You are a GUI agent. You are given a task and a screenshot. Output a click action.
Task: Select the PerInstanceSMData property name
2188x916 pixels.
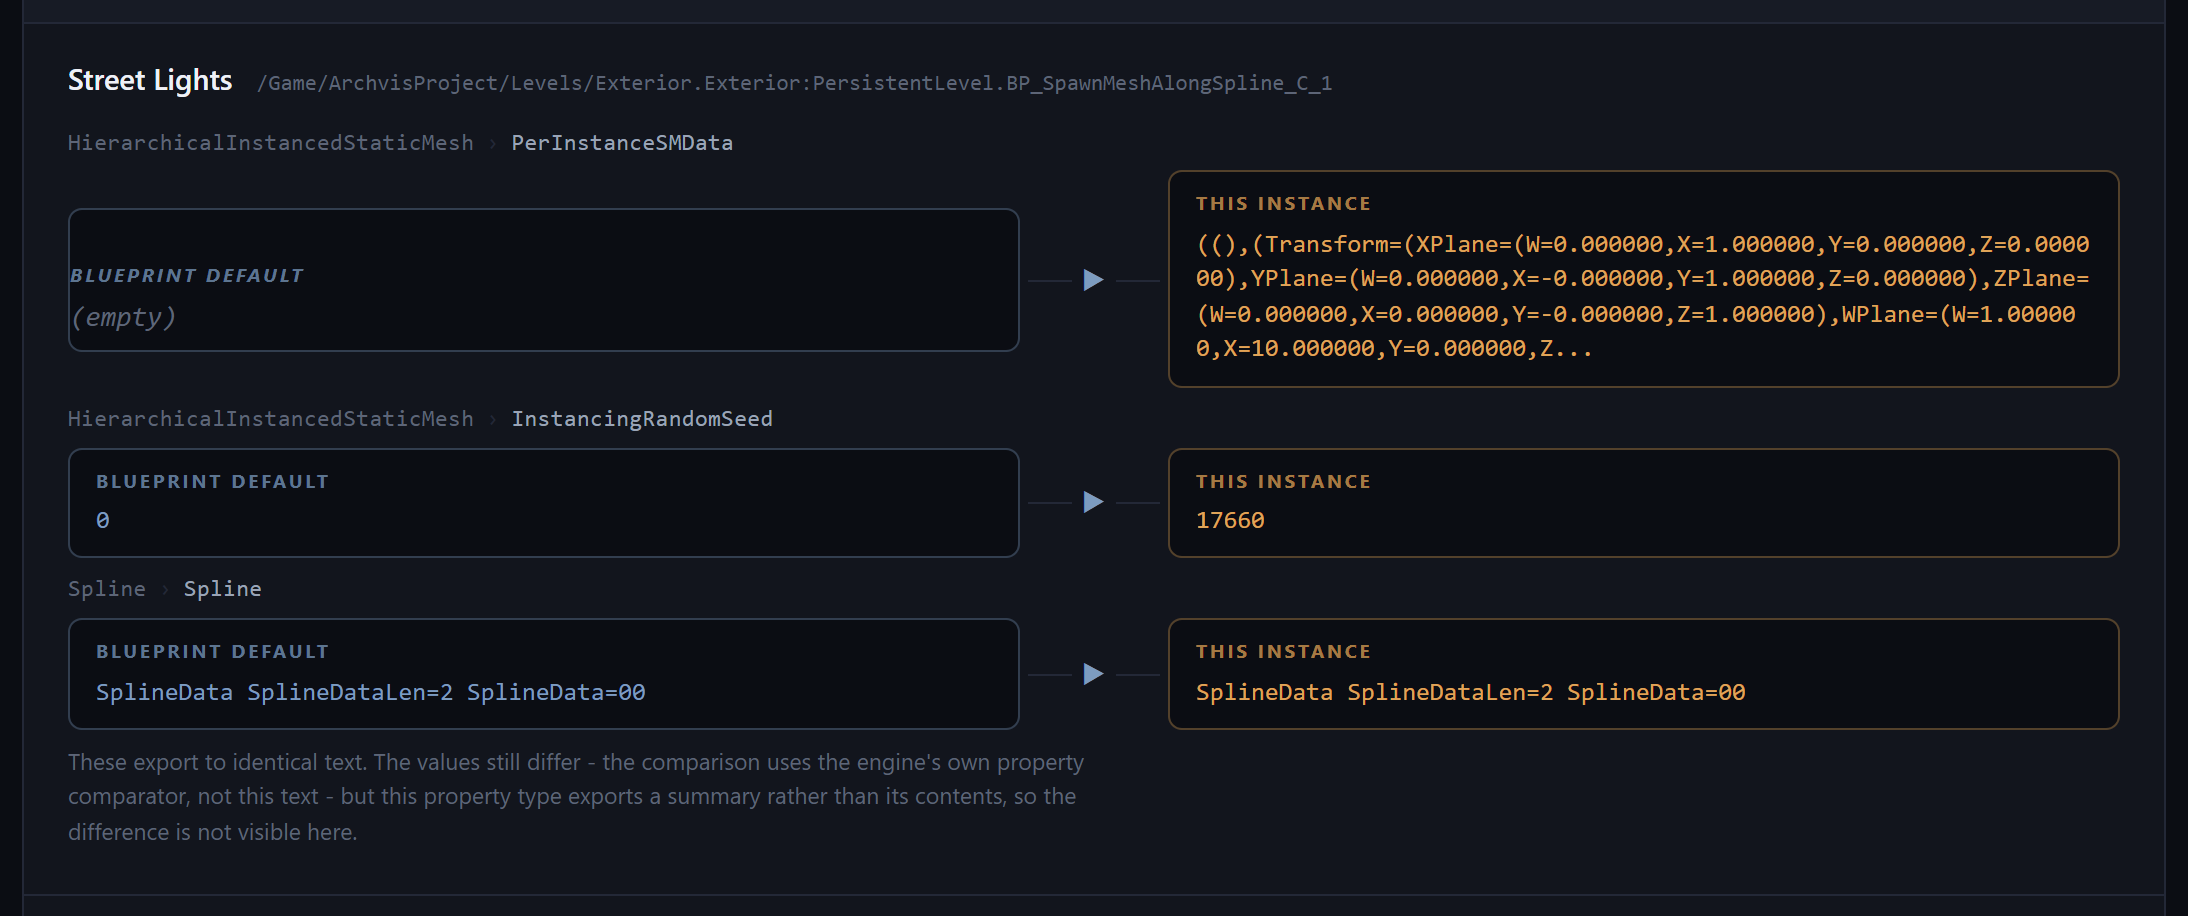point(622,143)
